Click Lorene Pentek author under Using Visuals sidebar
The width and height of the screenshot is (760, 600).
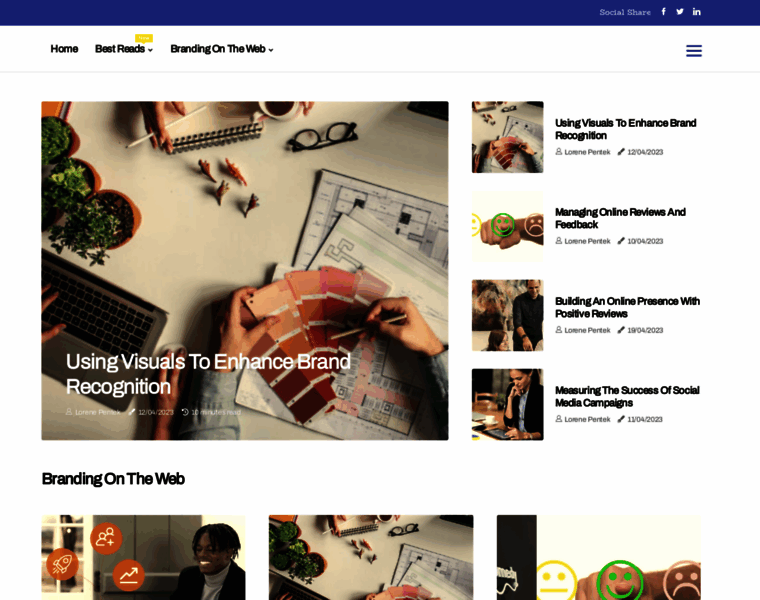[586, 152]
